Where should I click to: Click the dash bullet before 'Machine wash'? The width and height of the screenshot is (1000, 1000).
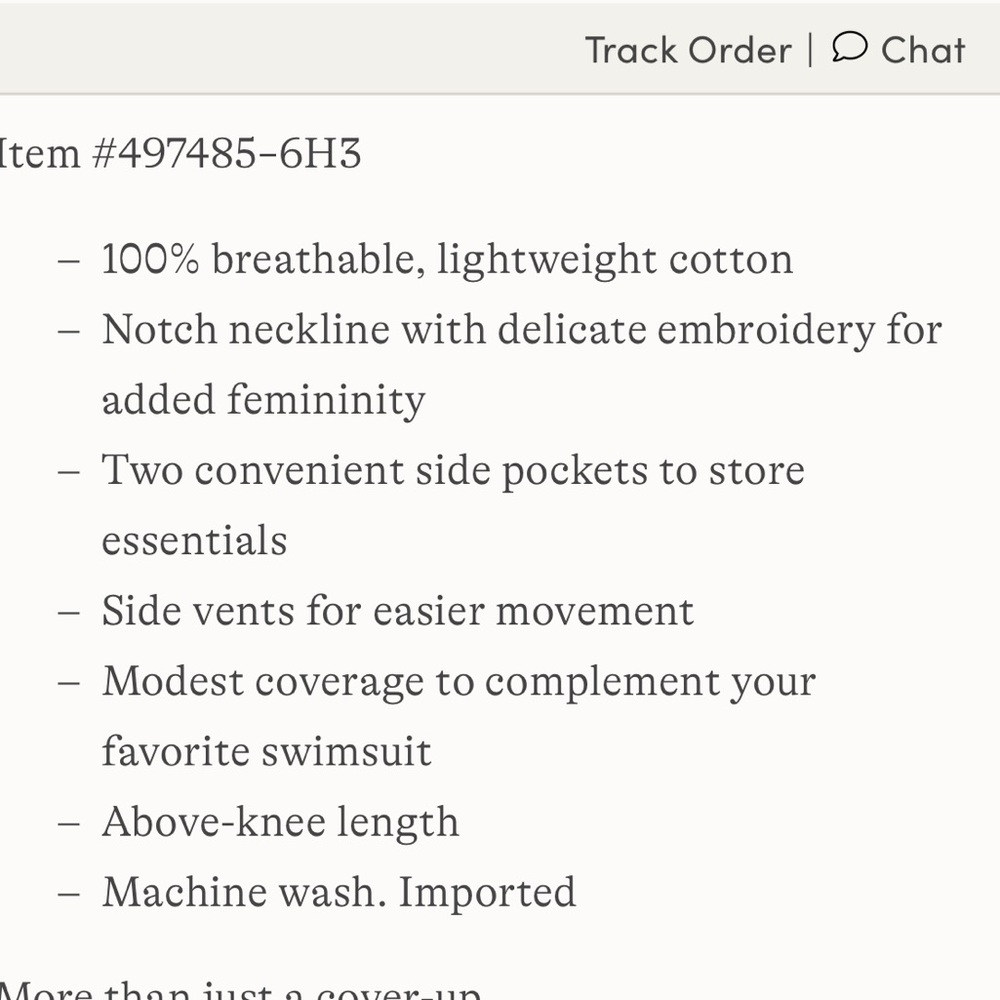[68, 893]
